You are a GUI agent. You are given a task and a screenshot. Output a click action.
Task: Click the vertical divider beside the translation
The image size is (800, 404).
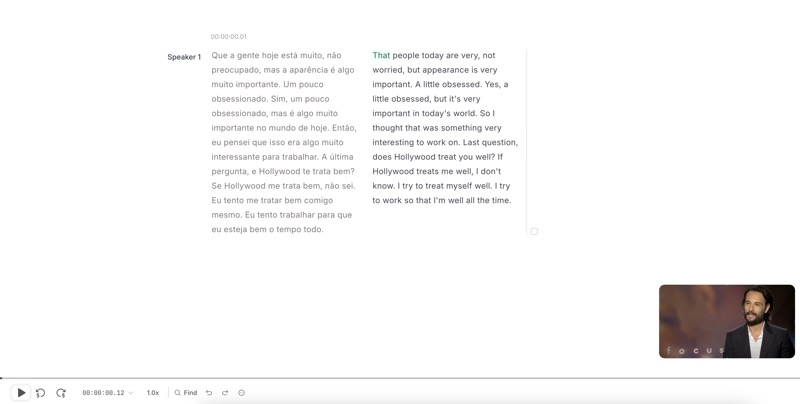(x=526, y=140)
